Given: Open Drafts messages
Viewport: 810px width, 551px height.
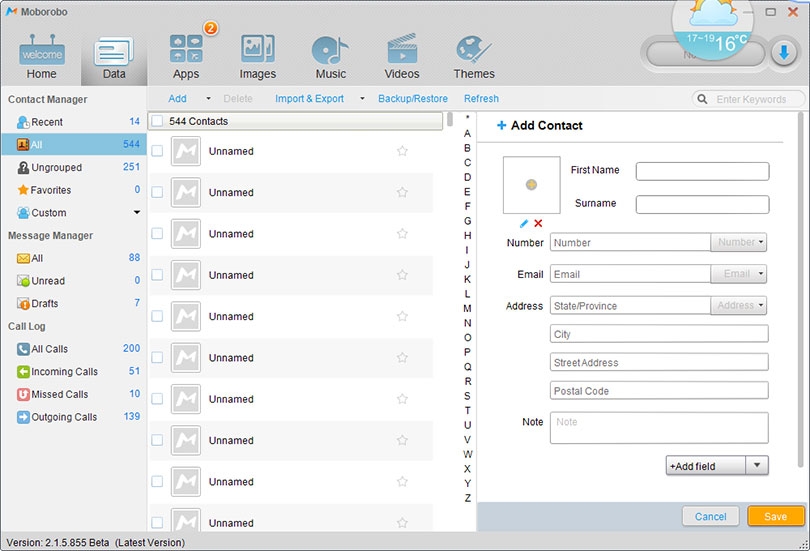Looking at the screenshot, I should pos(74,304).
